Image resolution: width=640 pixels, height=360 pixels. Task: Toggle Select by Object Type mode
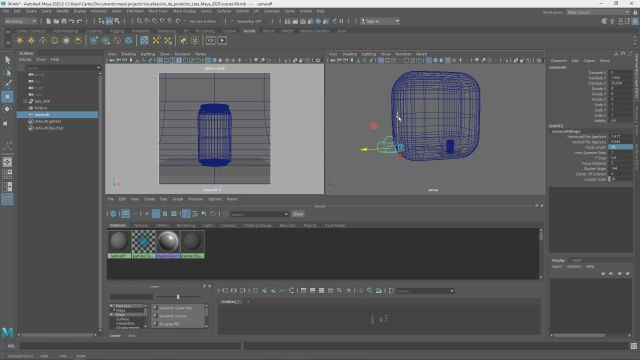pos(109,21)
